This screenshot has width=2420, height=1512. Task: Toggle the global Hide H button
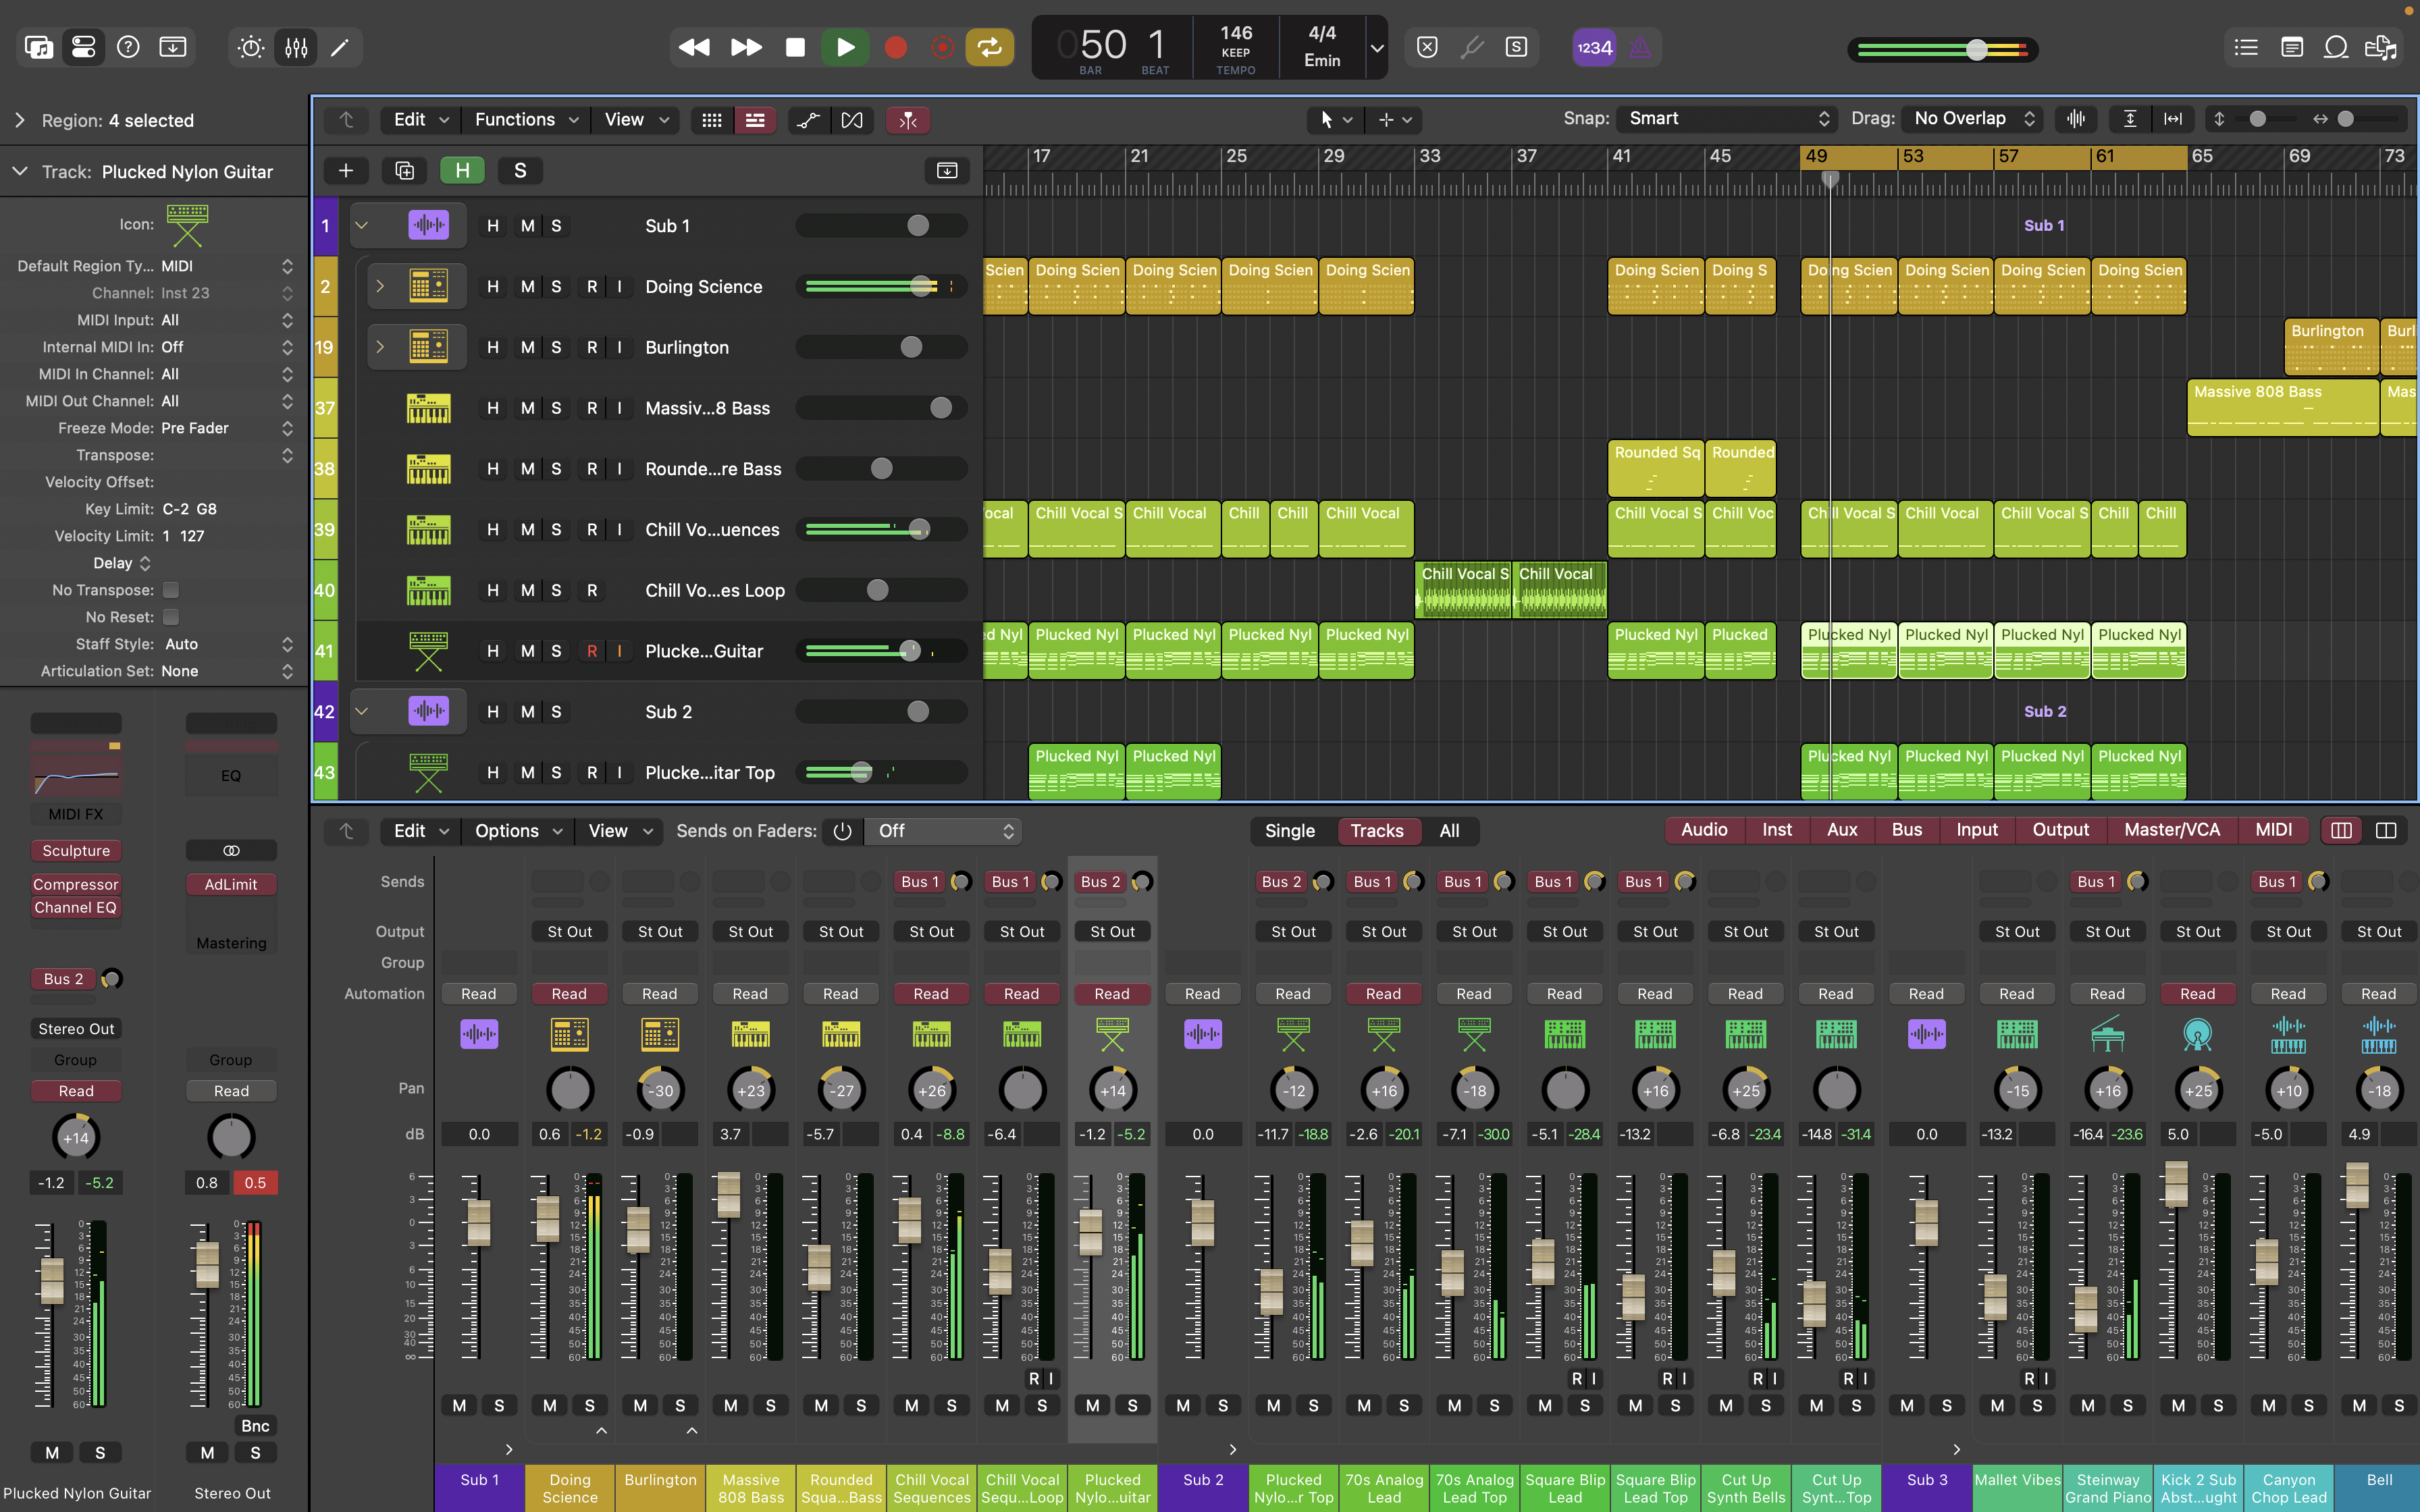(462, 171)
